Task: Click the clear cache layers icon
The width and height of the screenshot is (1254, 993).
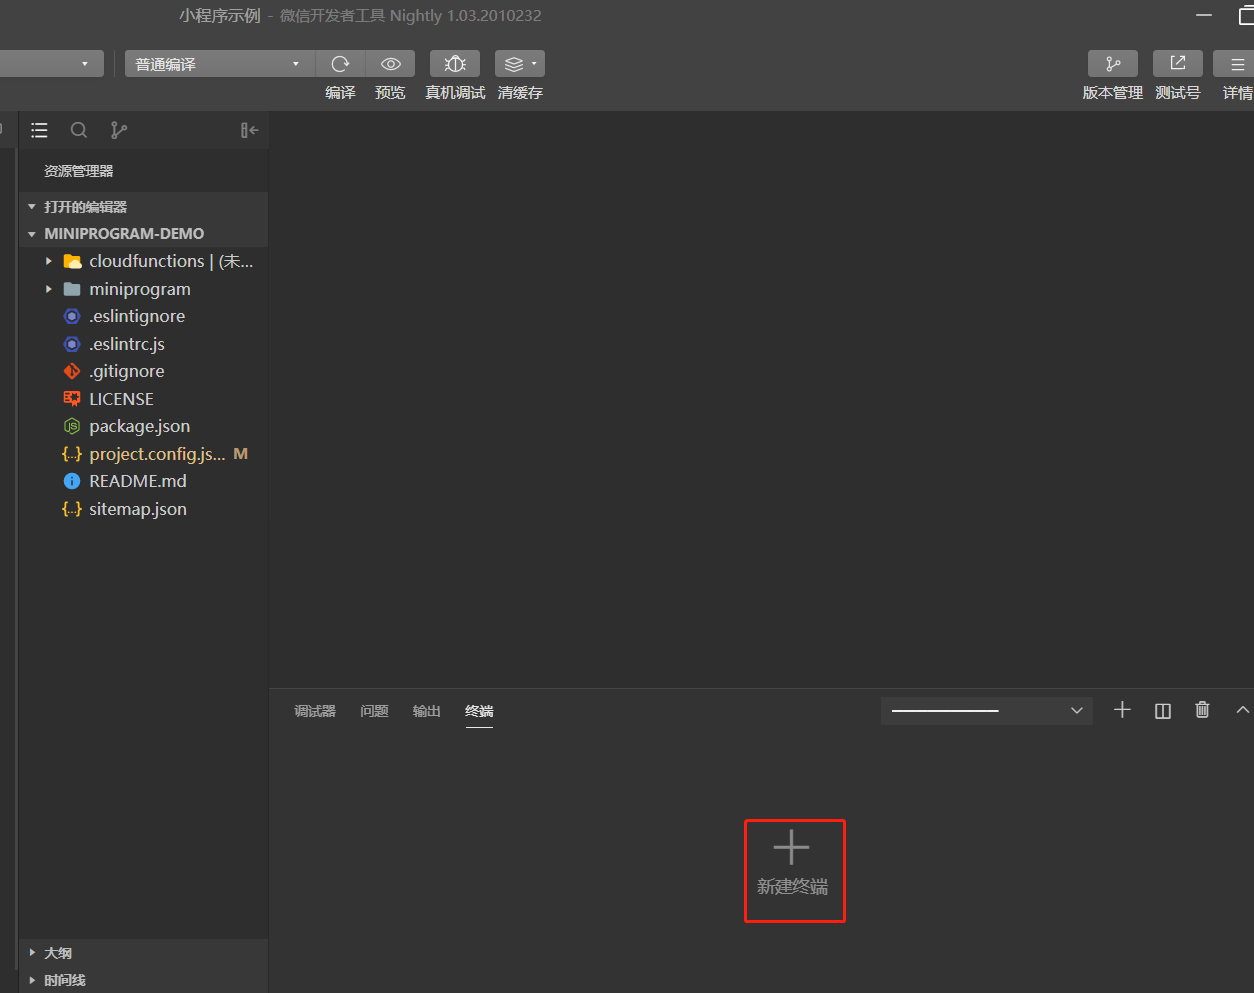Action: 513,64
